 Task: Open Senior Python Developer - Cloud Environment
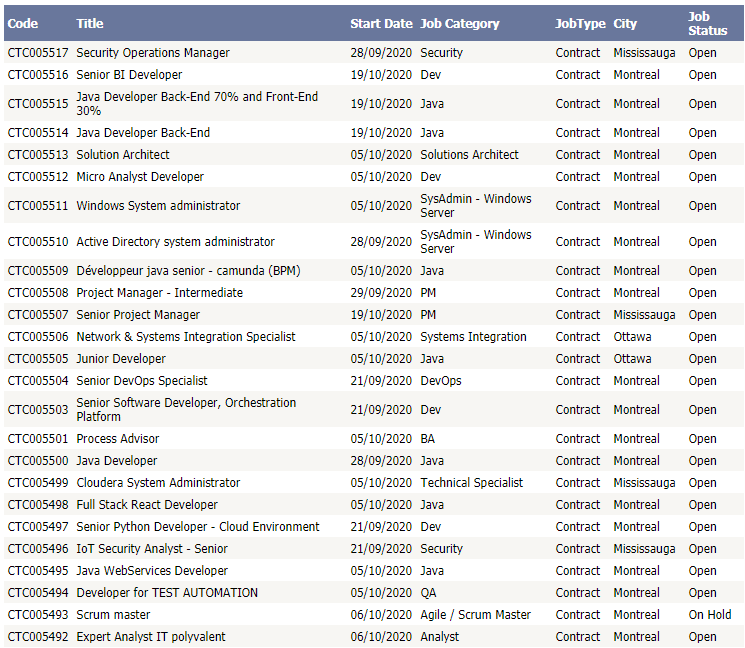tap(198, 527)
